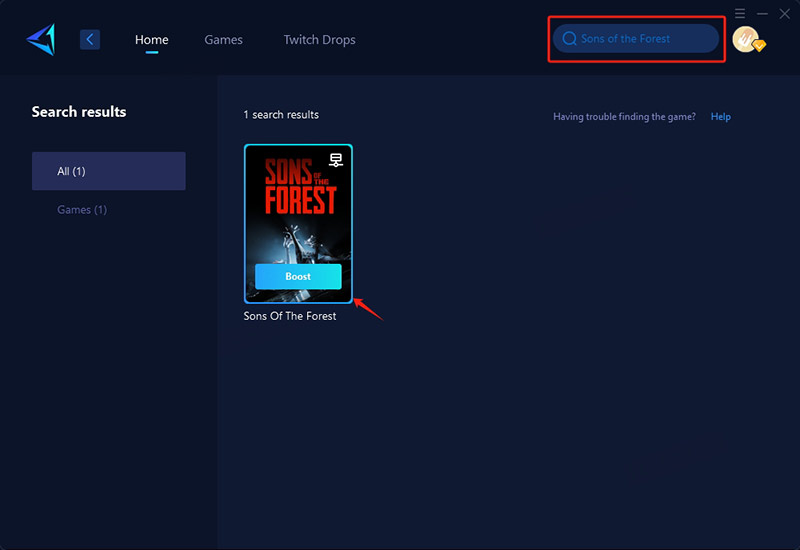This screenshot has width=800, height=550.
Task: Click the server icon on game card
Action: pos(336,160)
